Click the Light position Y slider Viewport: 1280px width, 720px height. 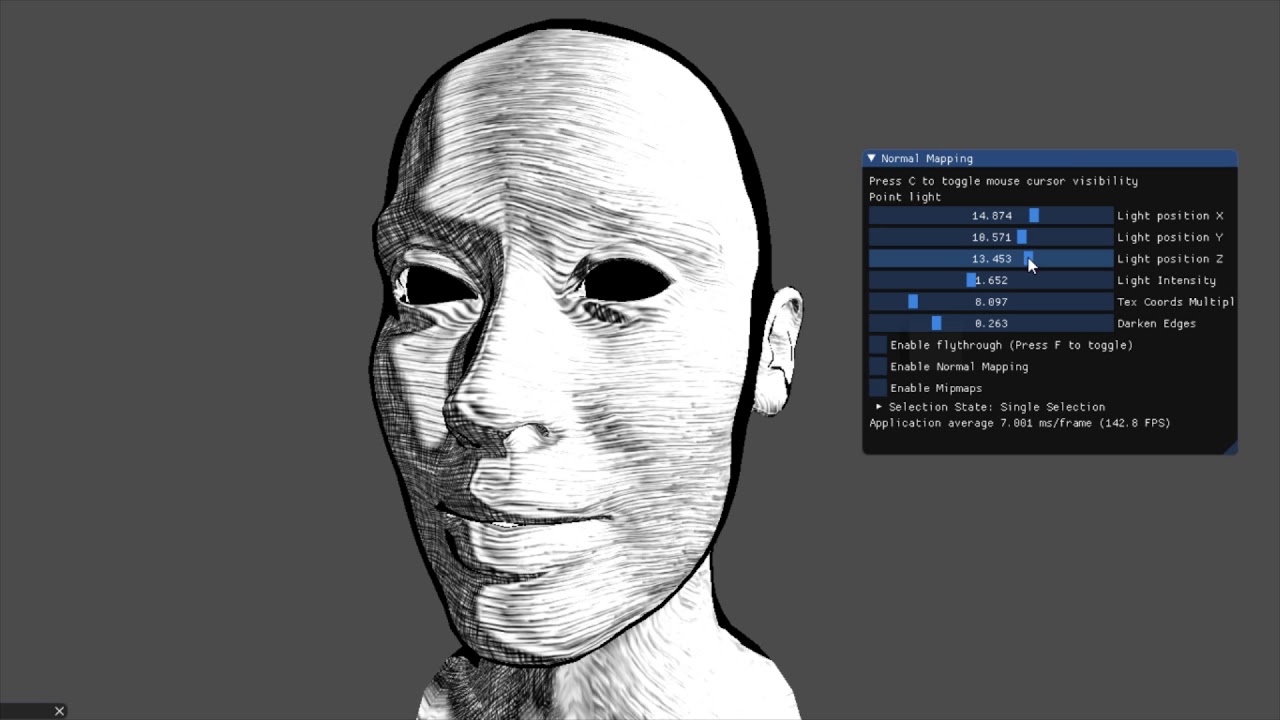click(991, 237)
